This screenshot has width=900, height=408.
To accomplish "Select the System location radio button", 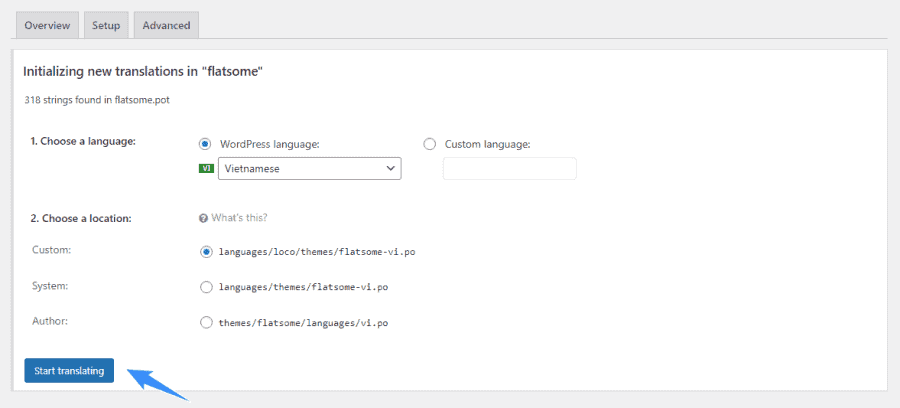I will tap(206, 287).
